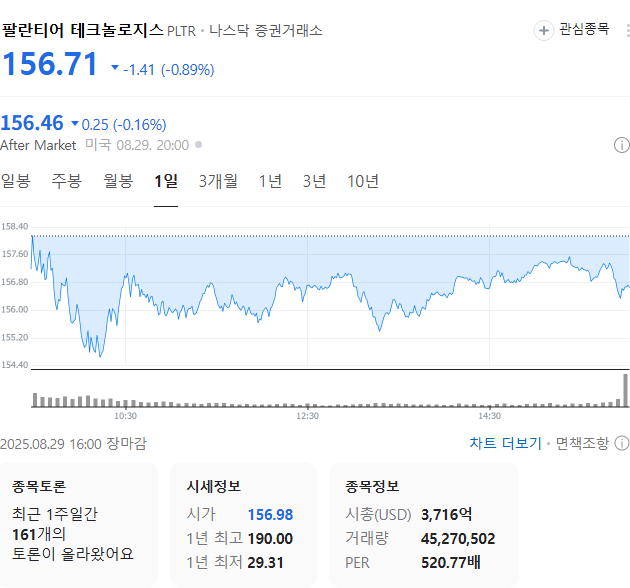Click the 시가 value 156.98
The width and height of the screenshot is (630, 588).
[270, 514]
